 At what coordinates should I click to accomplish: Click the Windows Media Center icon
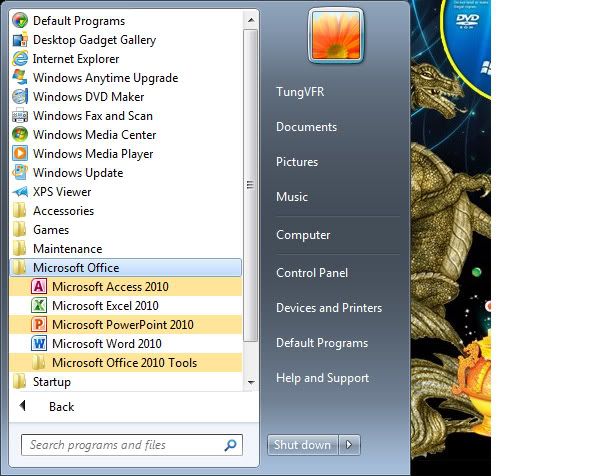(x=20, y=135)
